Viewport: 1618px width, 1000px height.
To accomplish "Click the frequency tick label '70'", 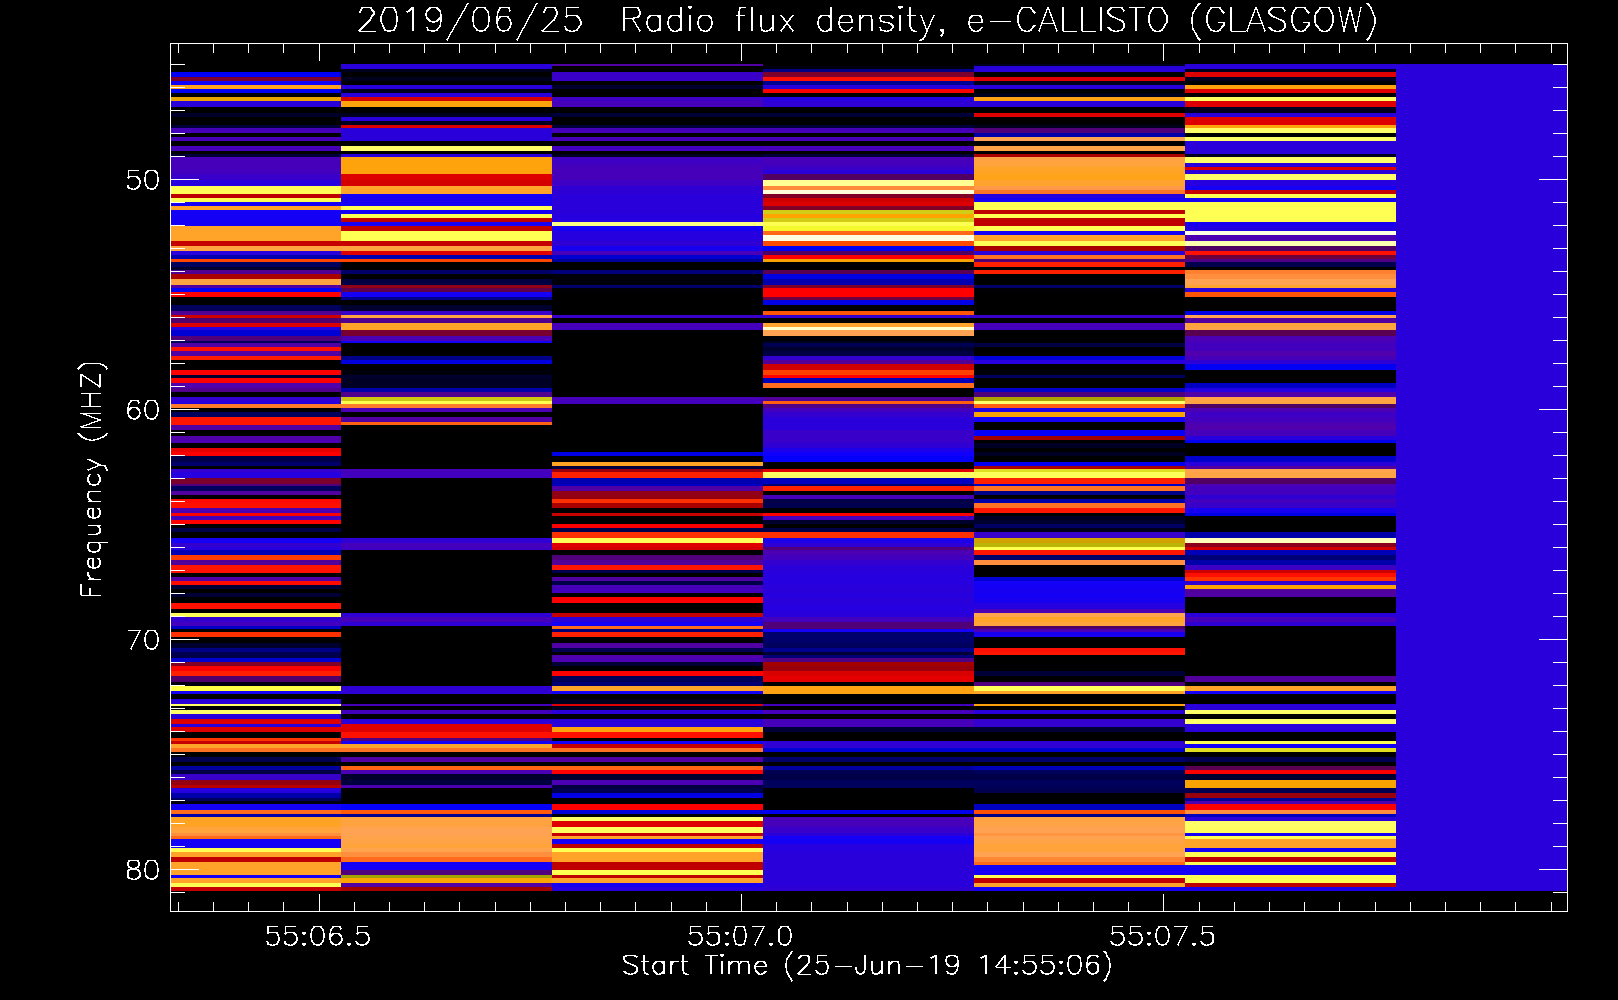I will tap(143, 640).
